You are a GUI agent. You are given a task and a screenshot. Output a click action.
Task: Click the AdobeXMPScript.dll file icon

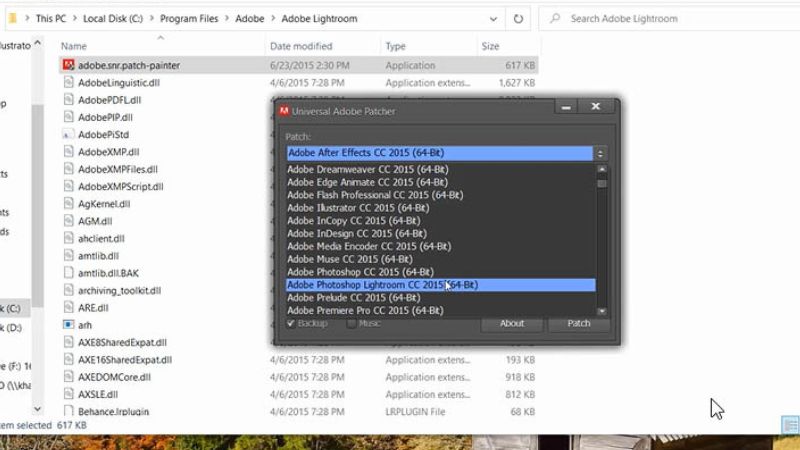click(68, 186)
